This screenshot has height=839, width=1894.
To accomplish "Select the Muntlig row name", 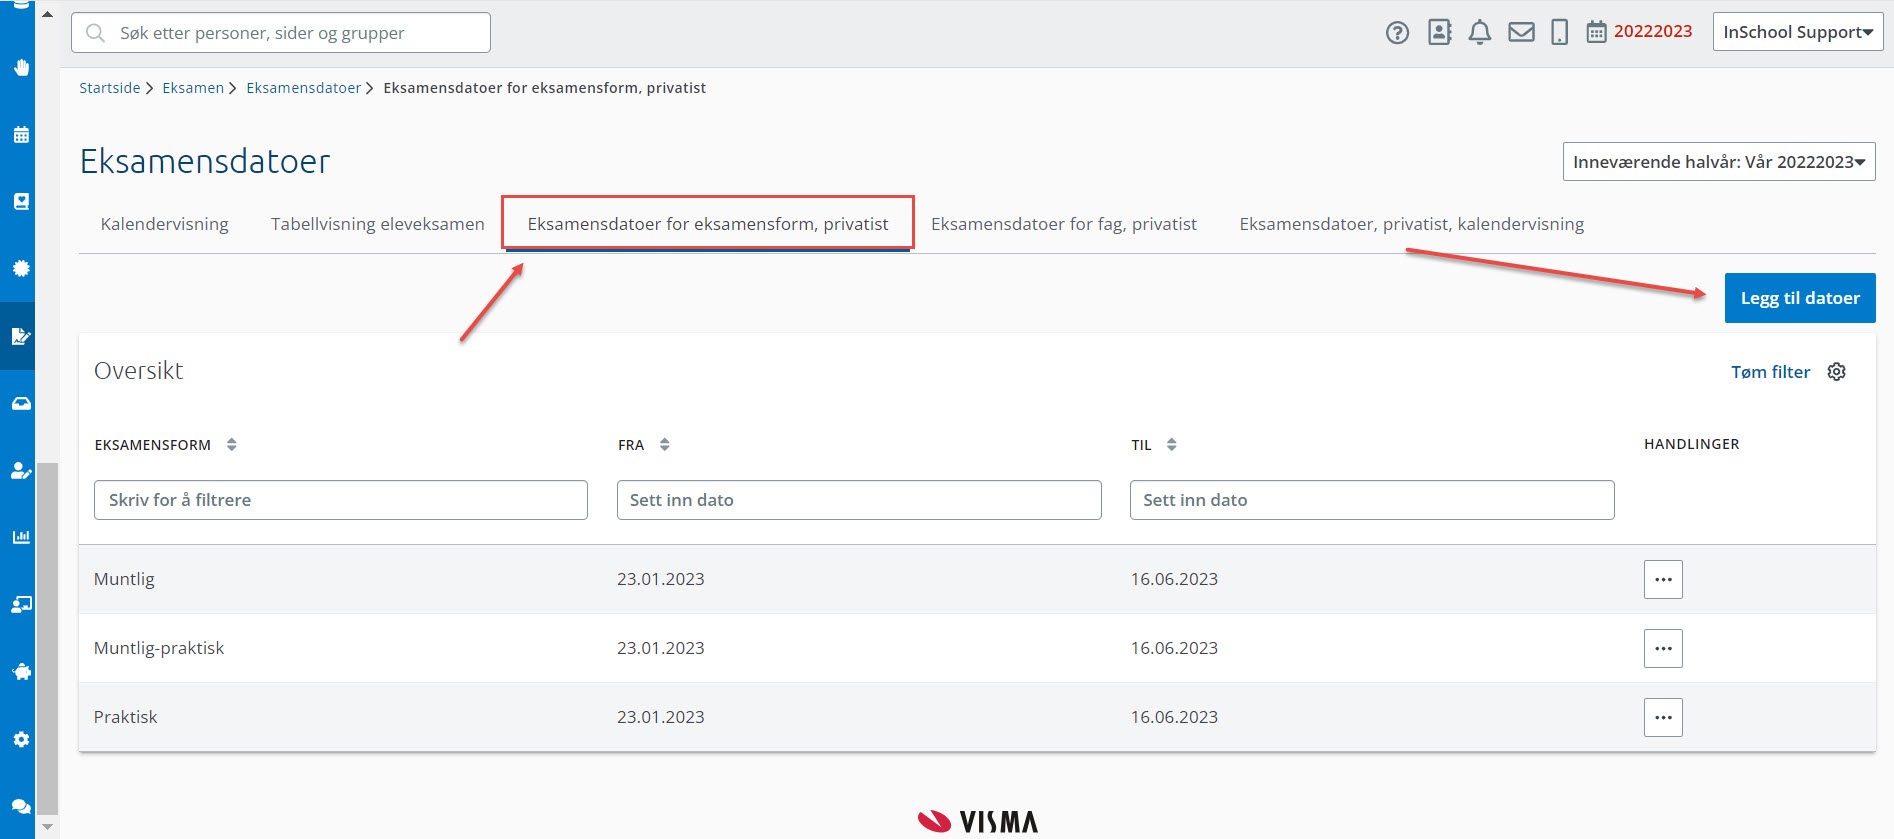I will click(124, 579).
